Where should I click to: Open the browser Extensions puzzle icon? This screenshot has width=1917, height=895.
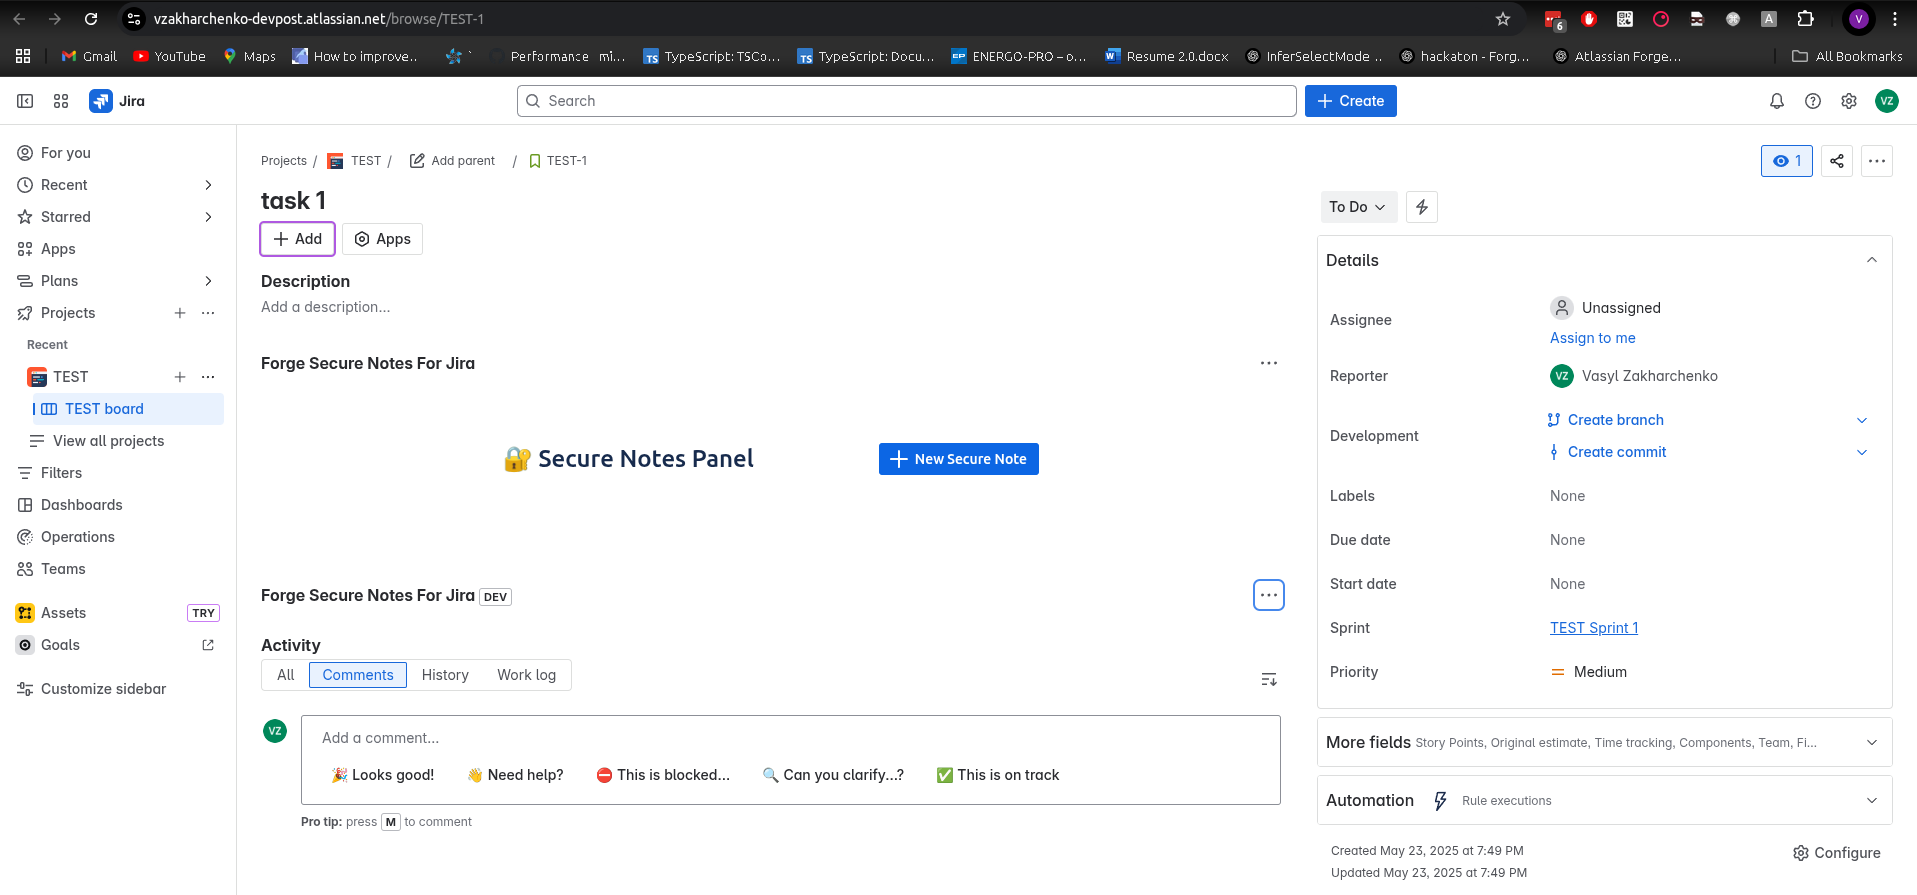pyautogui.click(x=1805, y=19)
